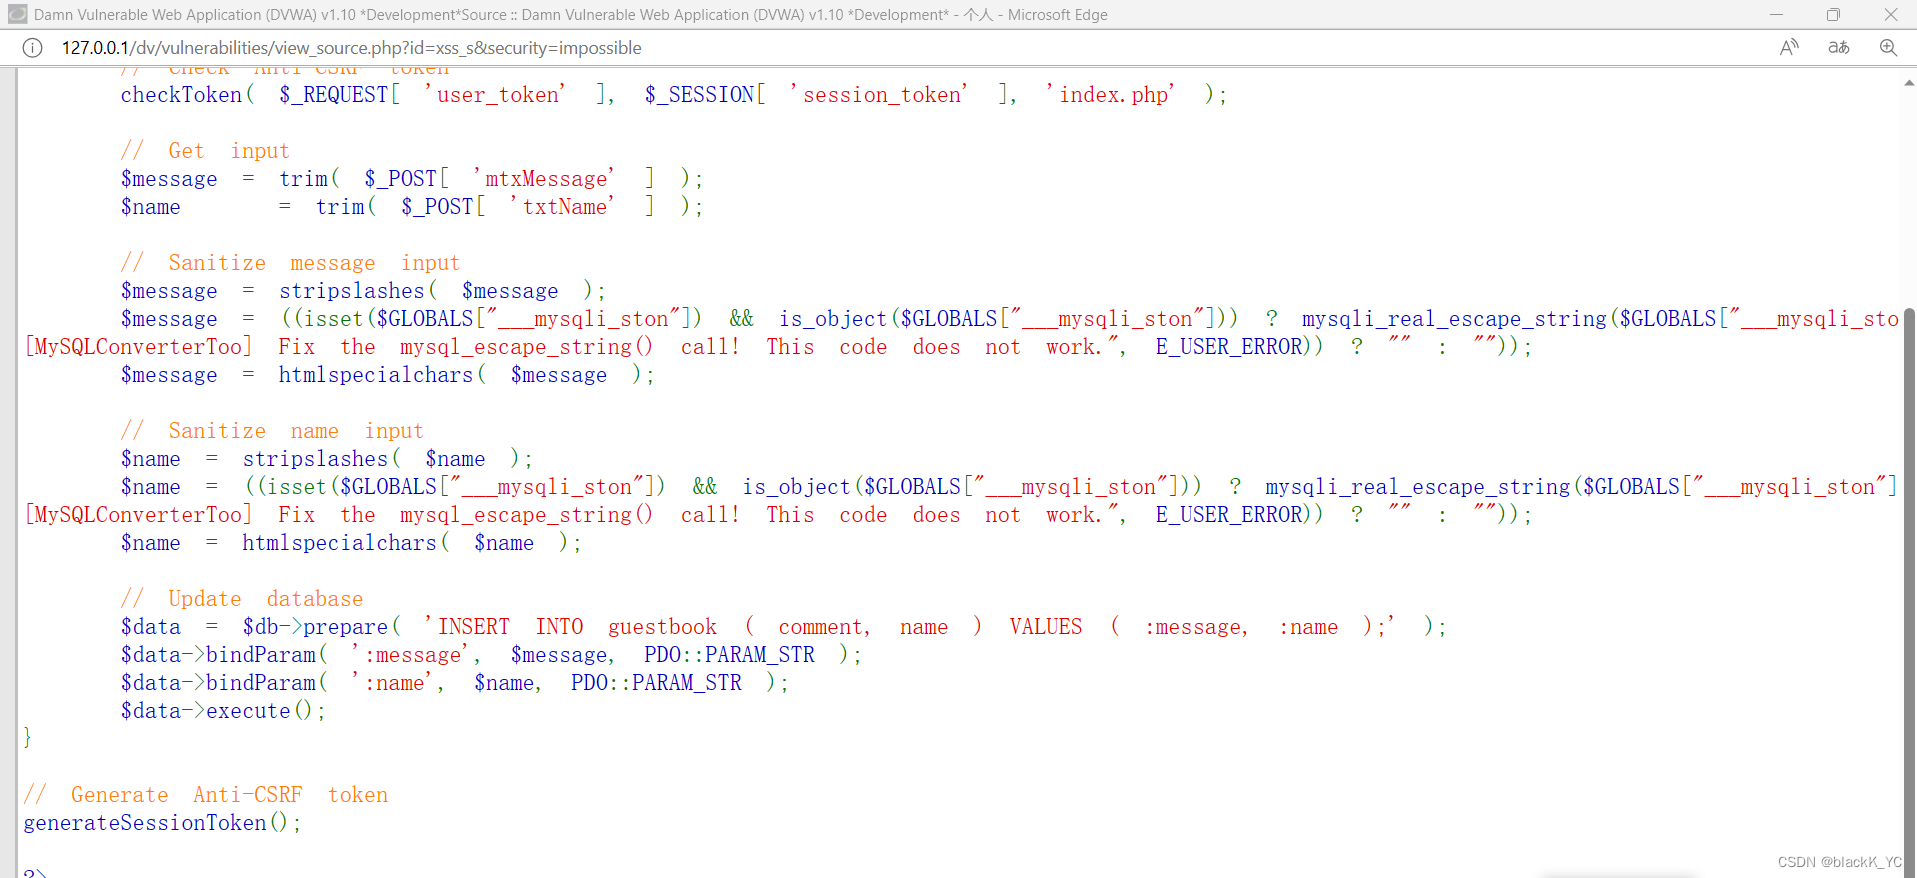Viewport: 1917px width, 878px height.
Task: Click '// Sanitize message input' comment
Action: coord(290,263)
